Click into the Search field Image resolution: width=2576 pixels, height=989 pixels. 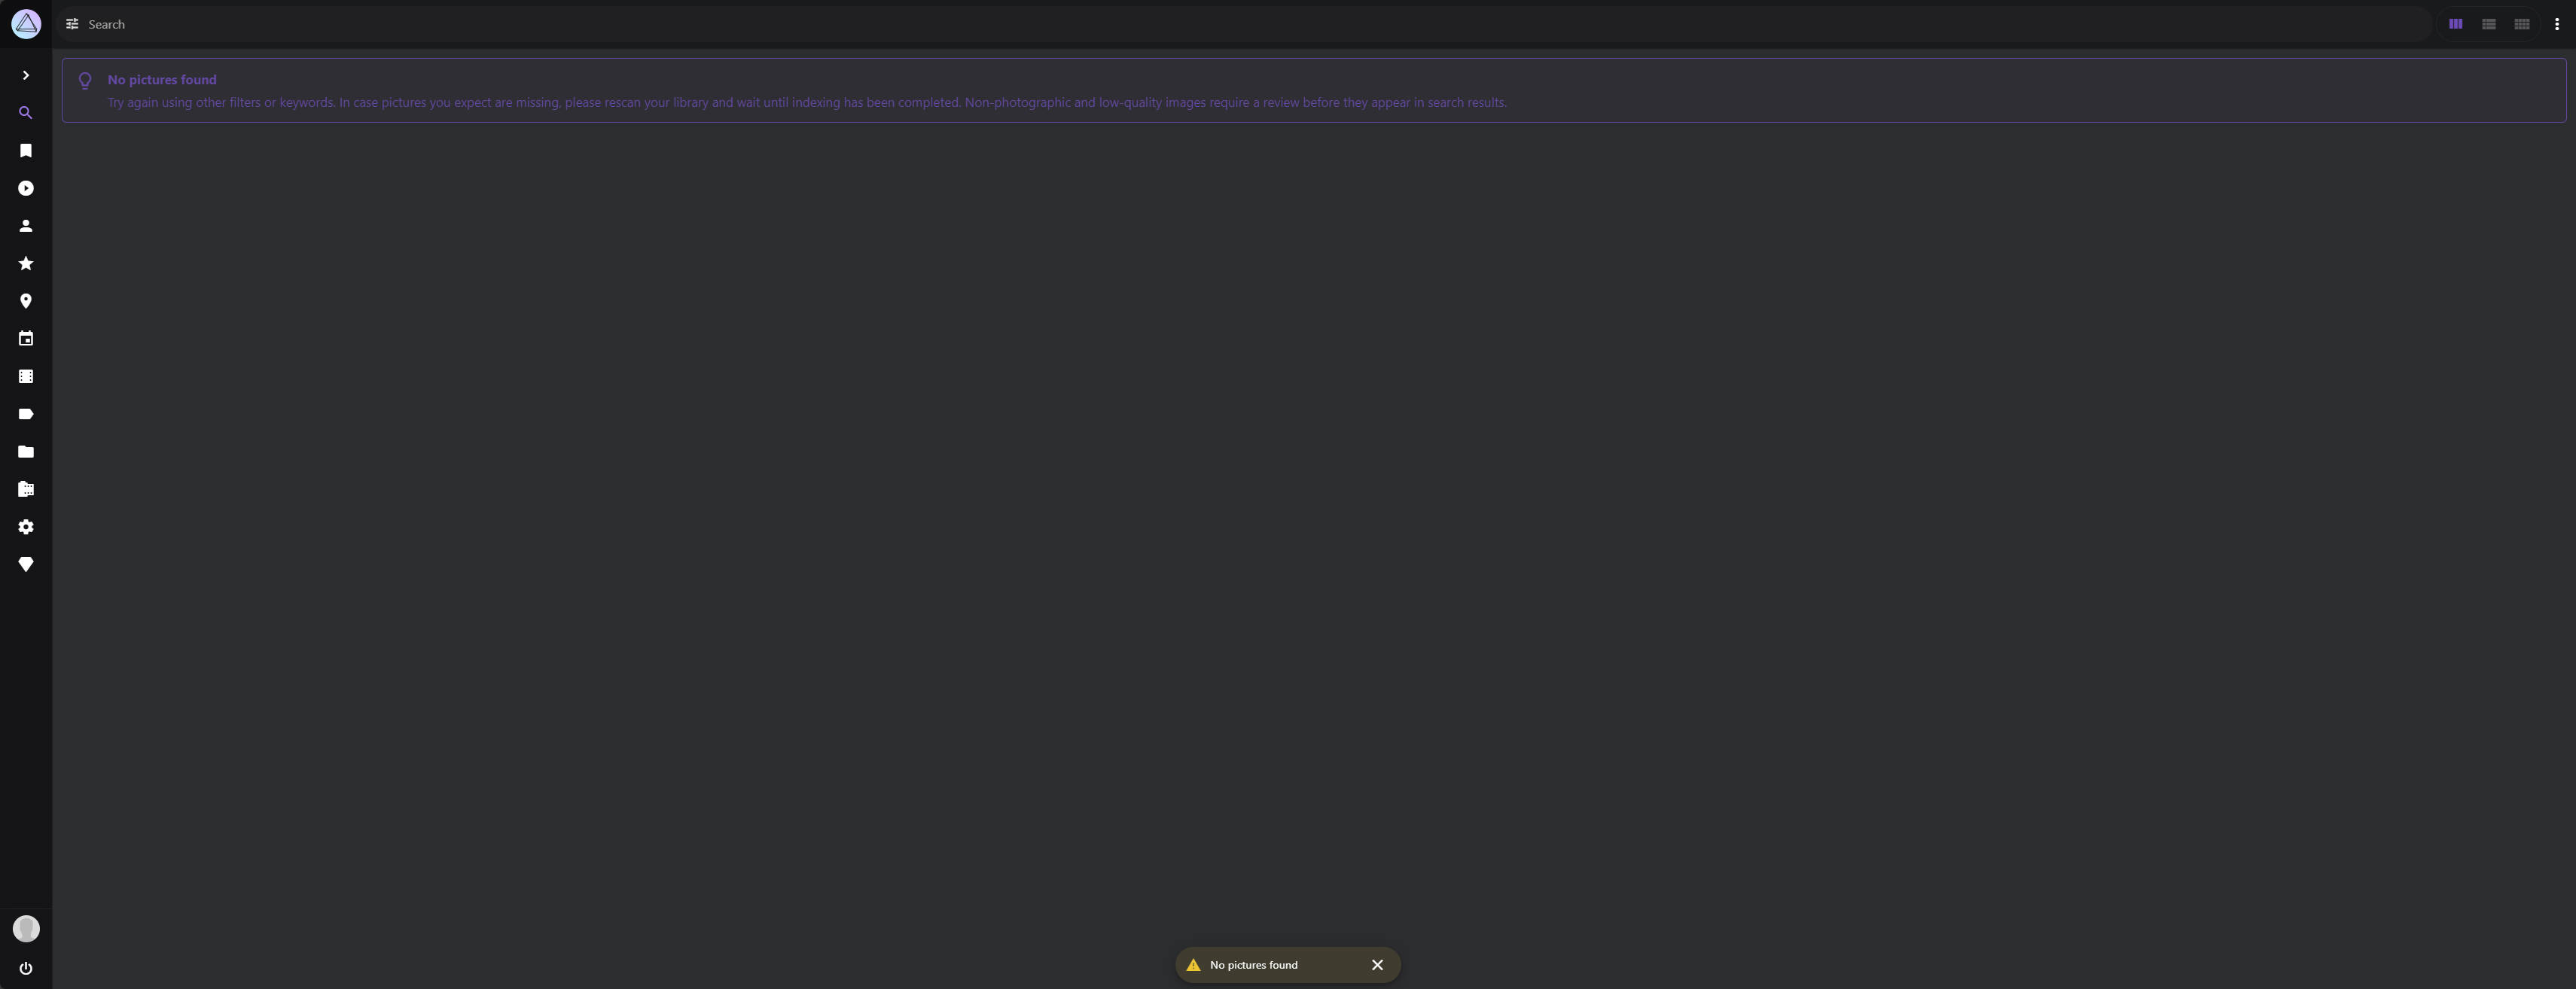pos(1200,24)
